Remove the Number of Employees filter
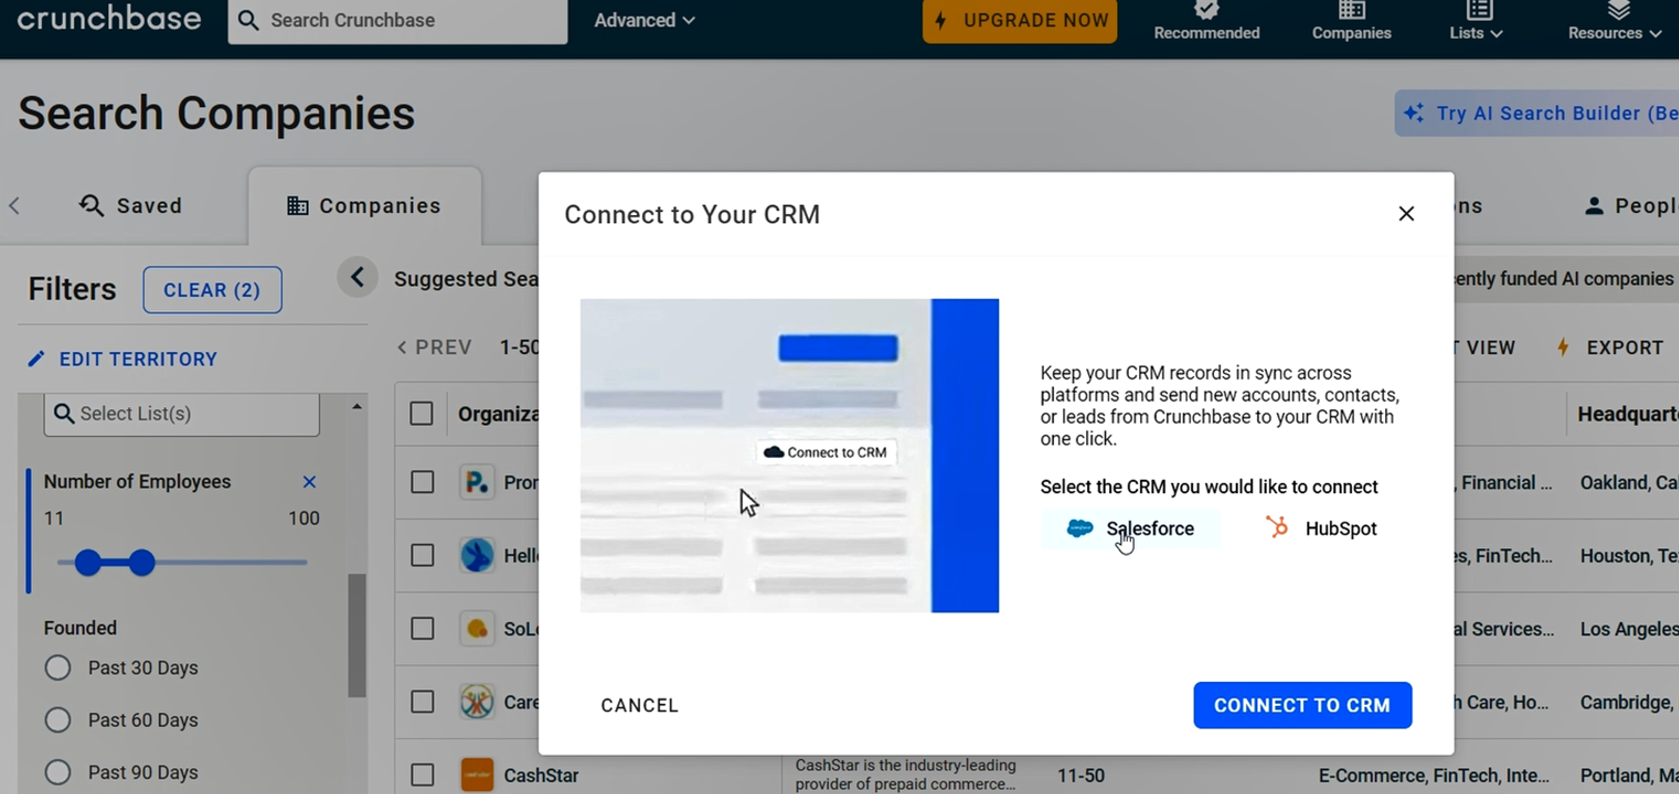 [x=309, y=482]
